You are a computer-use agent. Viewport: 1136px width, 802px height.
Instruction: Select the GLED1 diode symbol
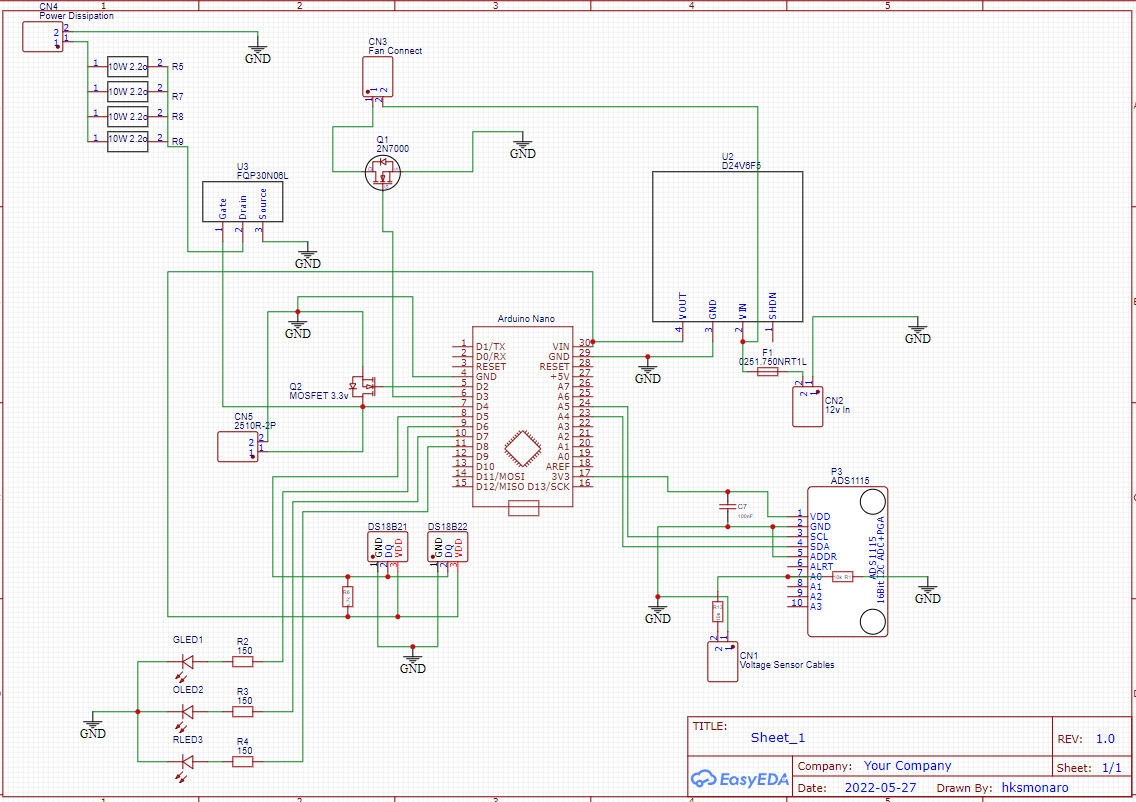pyautogui.click(x=186, y=659)
